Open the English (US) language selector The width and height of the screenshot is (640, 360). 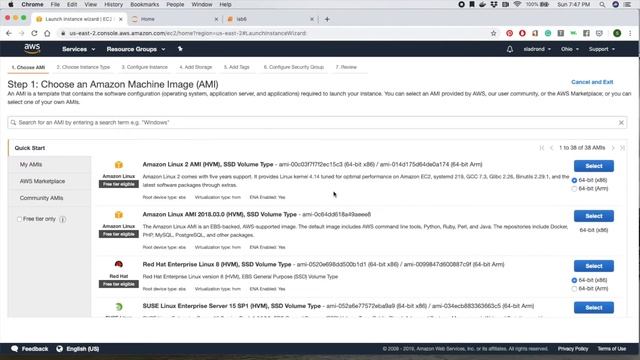(78, 349)
